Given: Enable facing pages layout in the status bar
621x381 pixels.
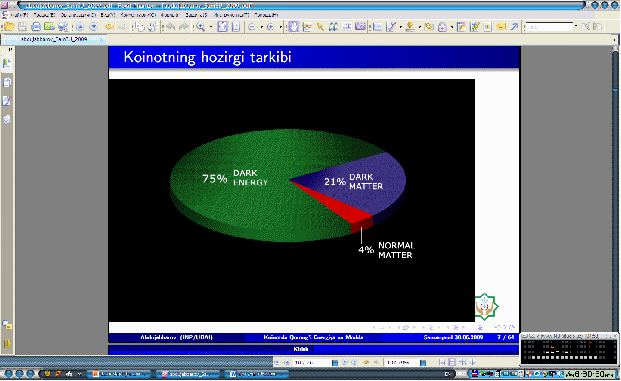Looking at the screenshot, I should [463, 362].
